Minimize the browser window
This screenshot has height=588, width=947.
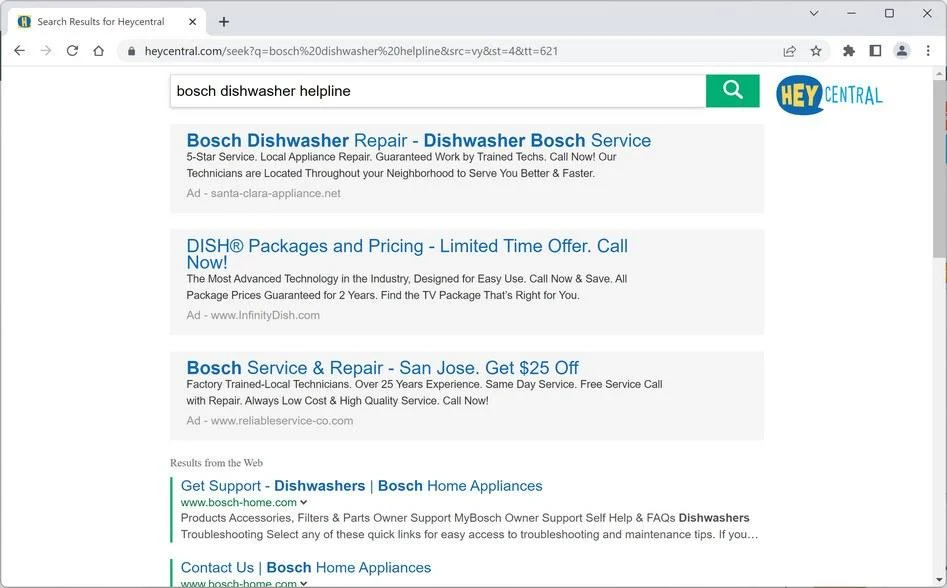(852, 13)
